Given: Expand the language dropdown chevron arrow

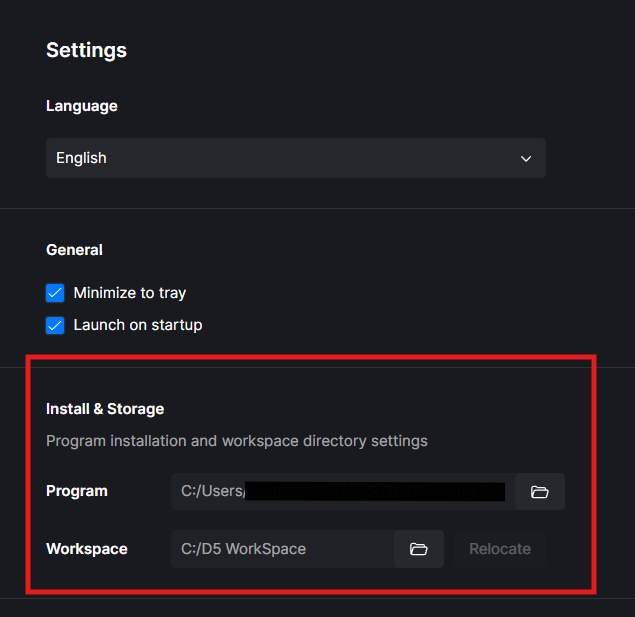Looking at the screenshot, I should [526, 158].
